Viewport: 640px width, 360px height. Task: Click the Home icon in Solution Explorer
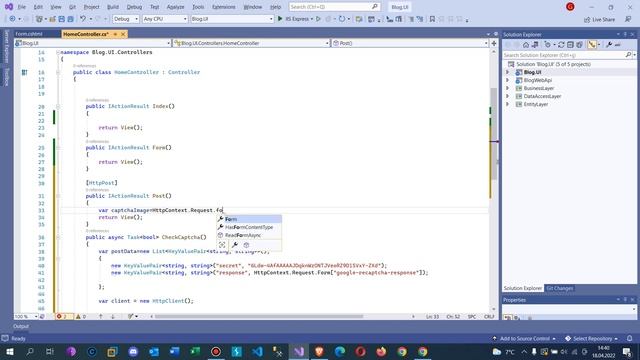[x=526, y=45]
